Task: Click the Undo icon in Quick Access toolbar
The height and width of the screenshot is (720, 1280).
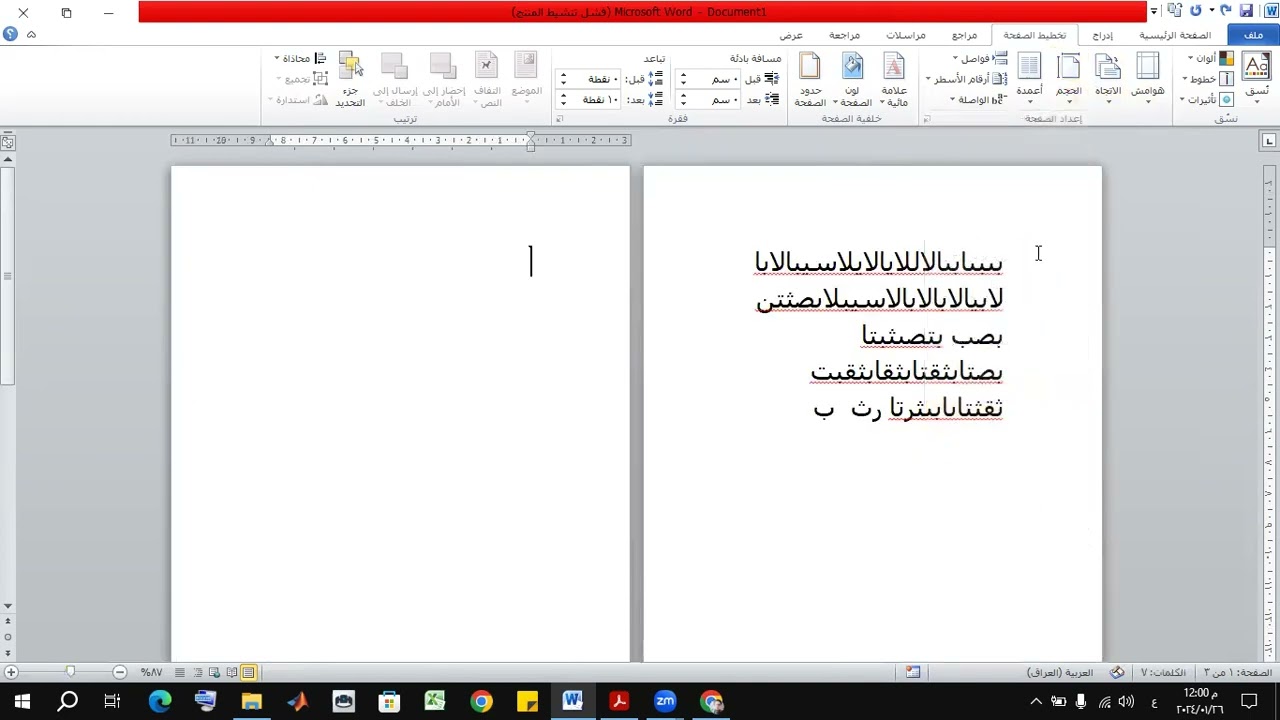Action: (x=1225, y=11)
